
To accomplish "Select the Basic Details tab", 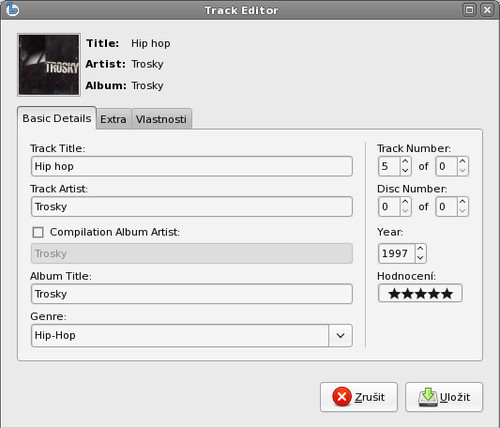I will [57, 118].
